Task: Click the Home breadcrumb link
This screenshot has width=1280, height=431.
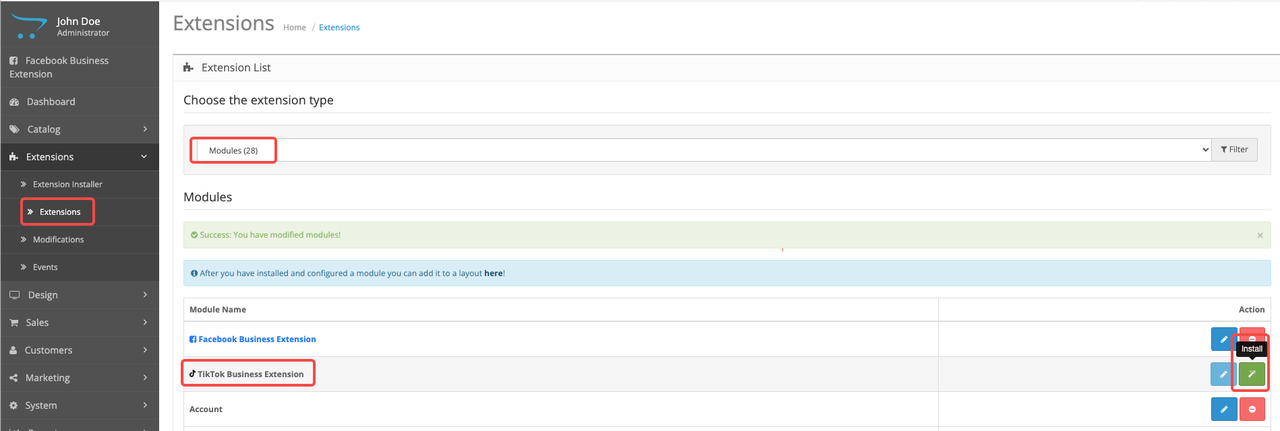Action: tap(294, 27)
